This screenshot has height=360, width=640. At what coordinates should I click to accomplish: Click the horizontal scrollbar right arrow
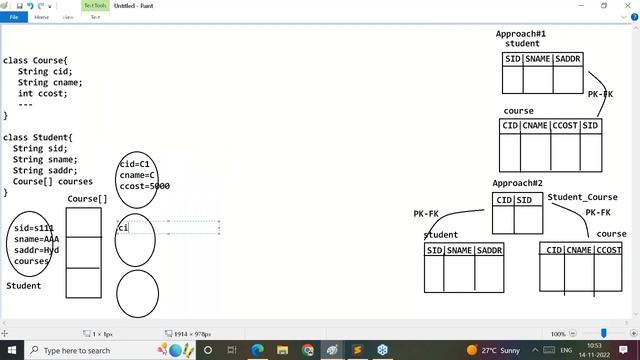click(627, 322)
